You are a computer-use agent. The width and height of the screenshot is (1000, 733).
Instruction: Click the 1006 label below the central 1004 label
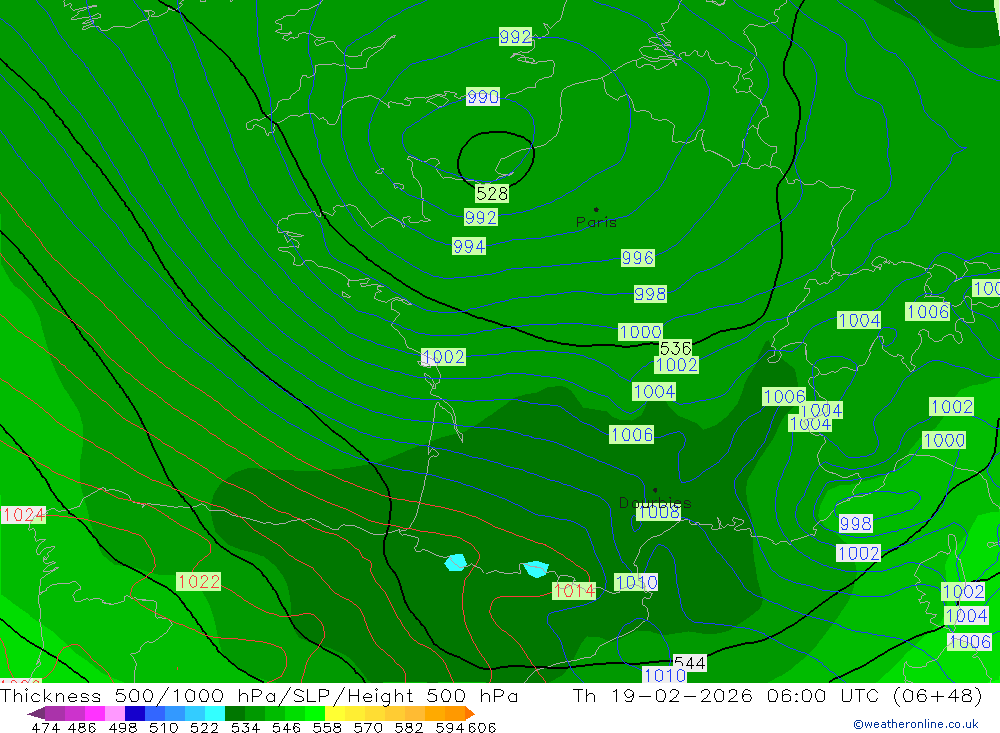[x=631, y=434]
